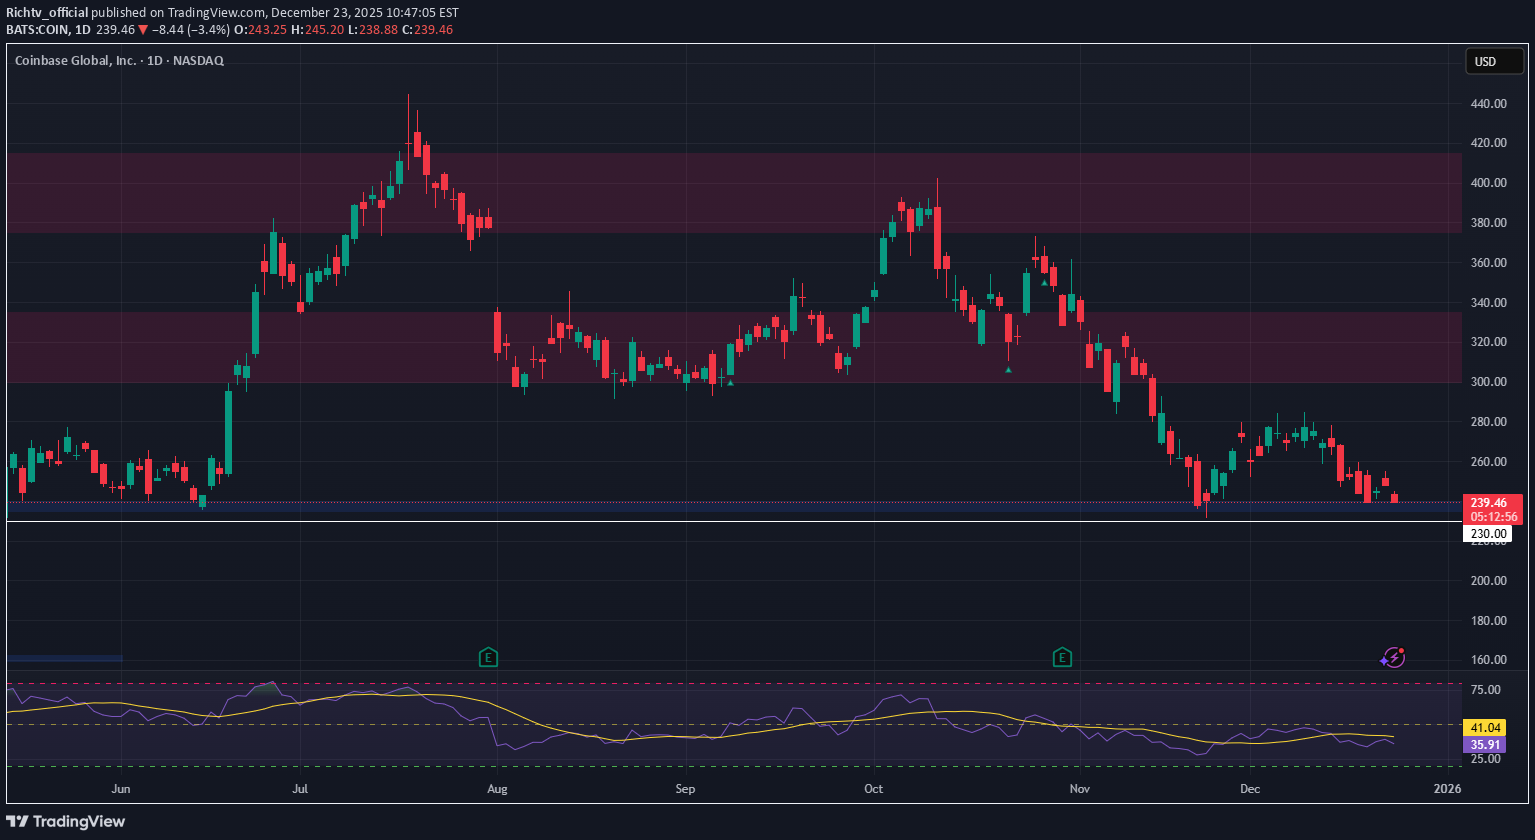Screen dimensions: 1535x840
Task: Click the green triangle marker near early September
Action: (731, 382)
